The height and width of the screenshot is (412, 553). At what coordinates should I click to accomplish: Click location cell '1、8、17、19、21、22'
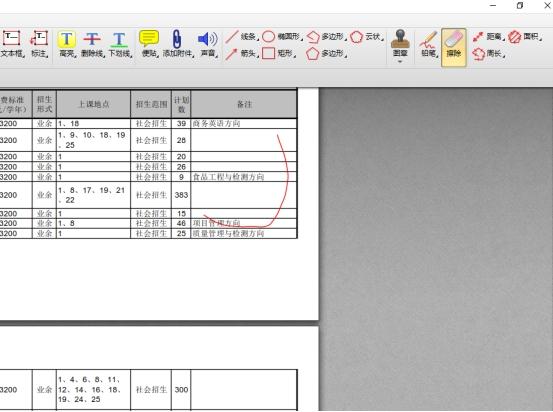coord(93,195)
